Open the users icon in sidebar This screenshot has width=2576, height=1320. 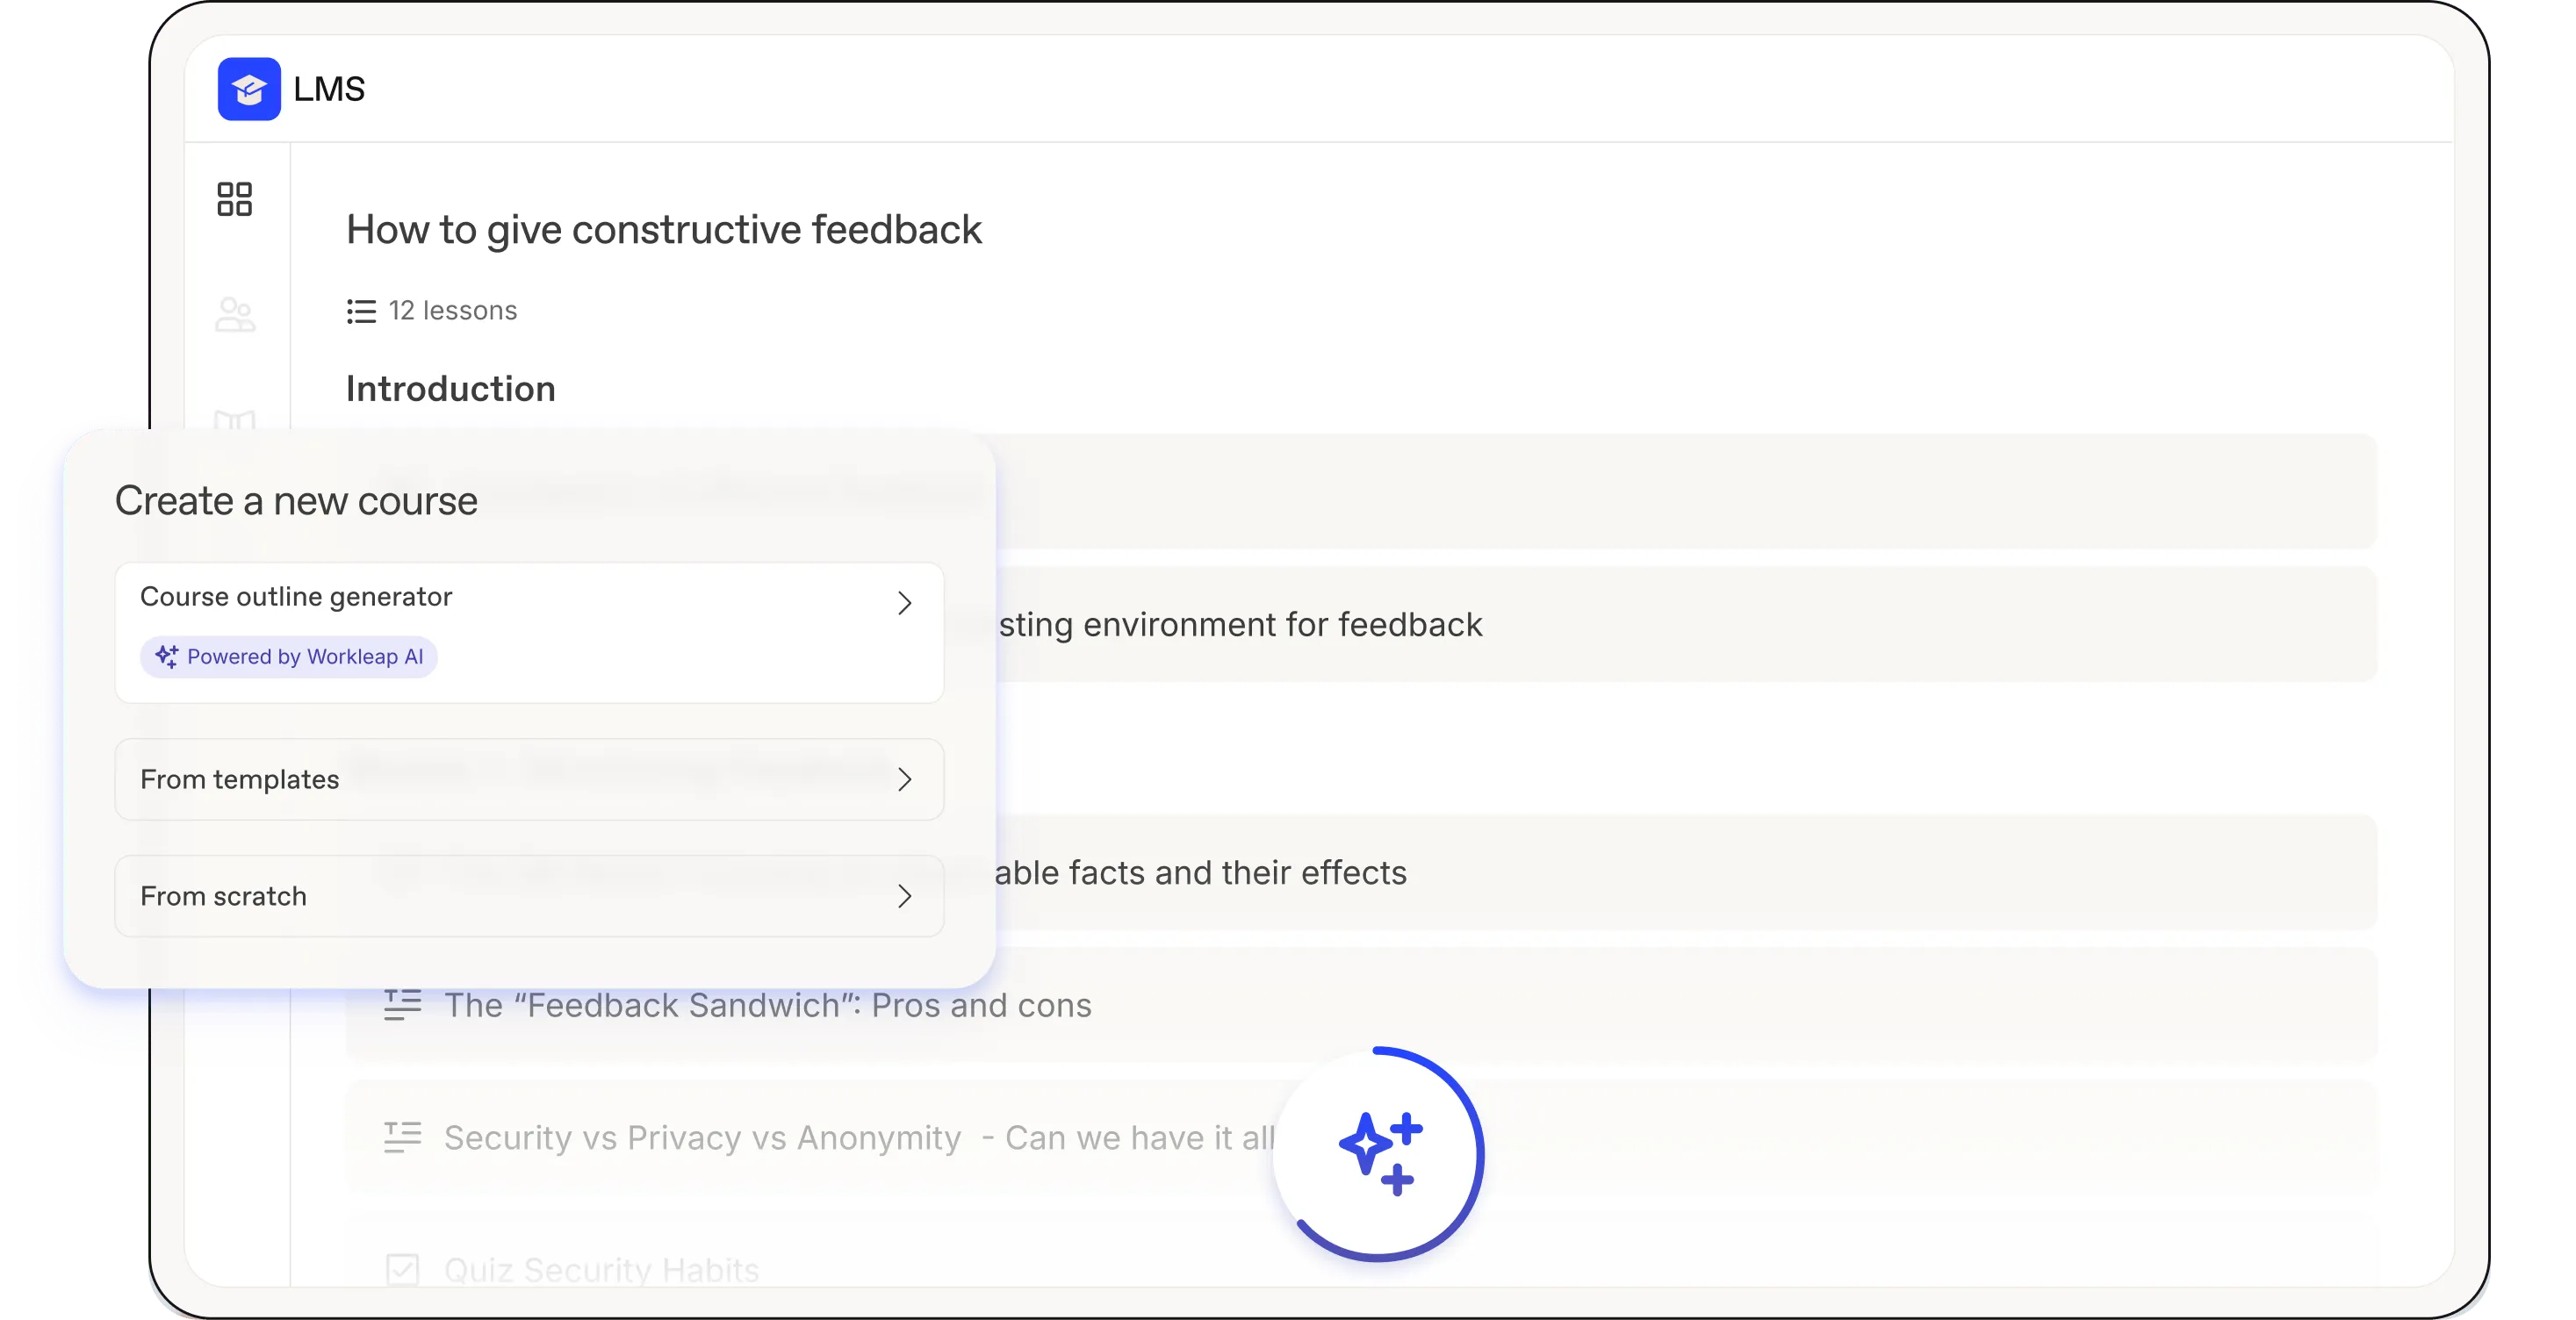(235, 315)
